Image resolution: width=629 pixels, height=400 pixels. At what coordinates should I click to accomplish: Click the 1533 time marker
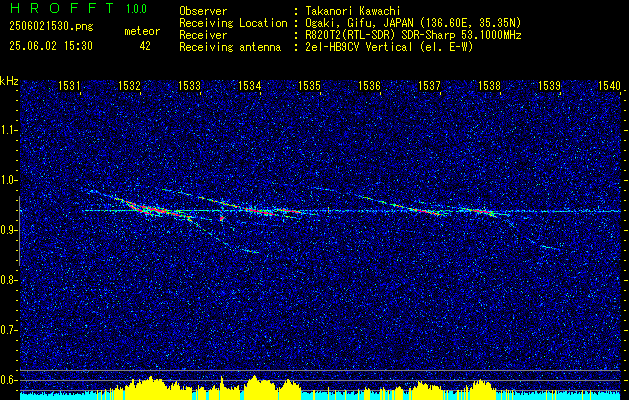coord(189,85)
